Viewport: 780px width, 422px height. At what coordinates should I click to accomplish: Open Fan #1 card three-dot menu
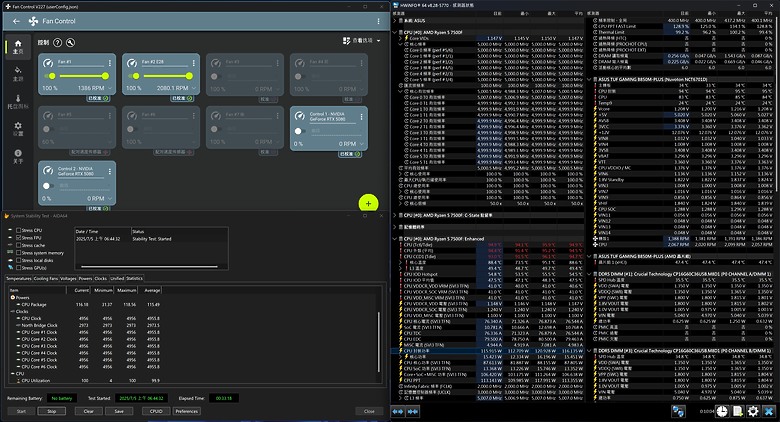click(109, 63)
